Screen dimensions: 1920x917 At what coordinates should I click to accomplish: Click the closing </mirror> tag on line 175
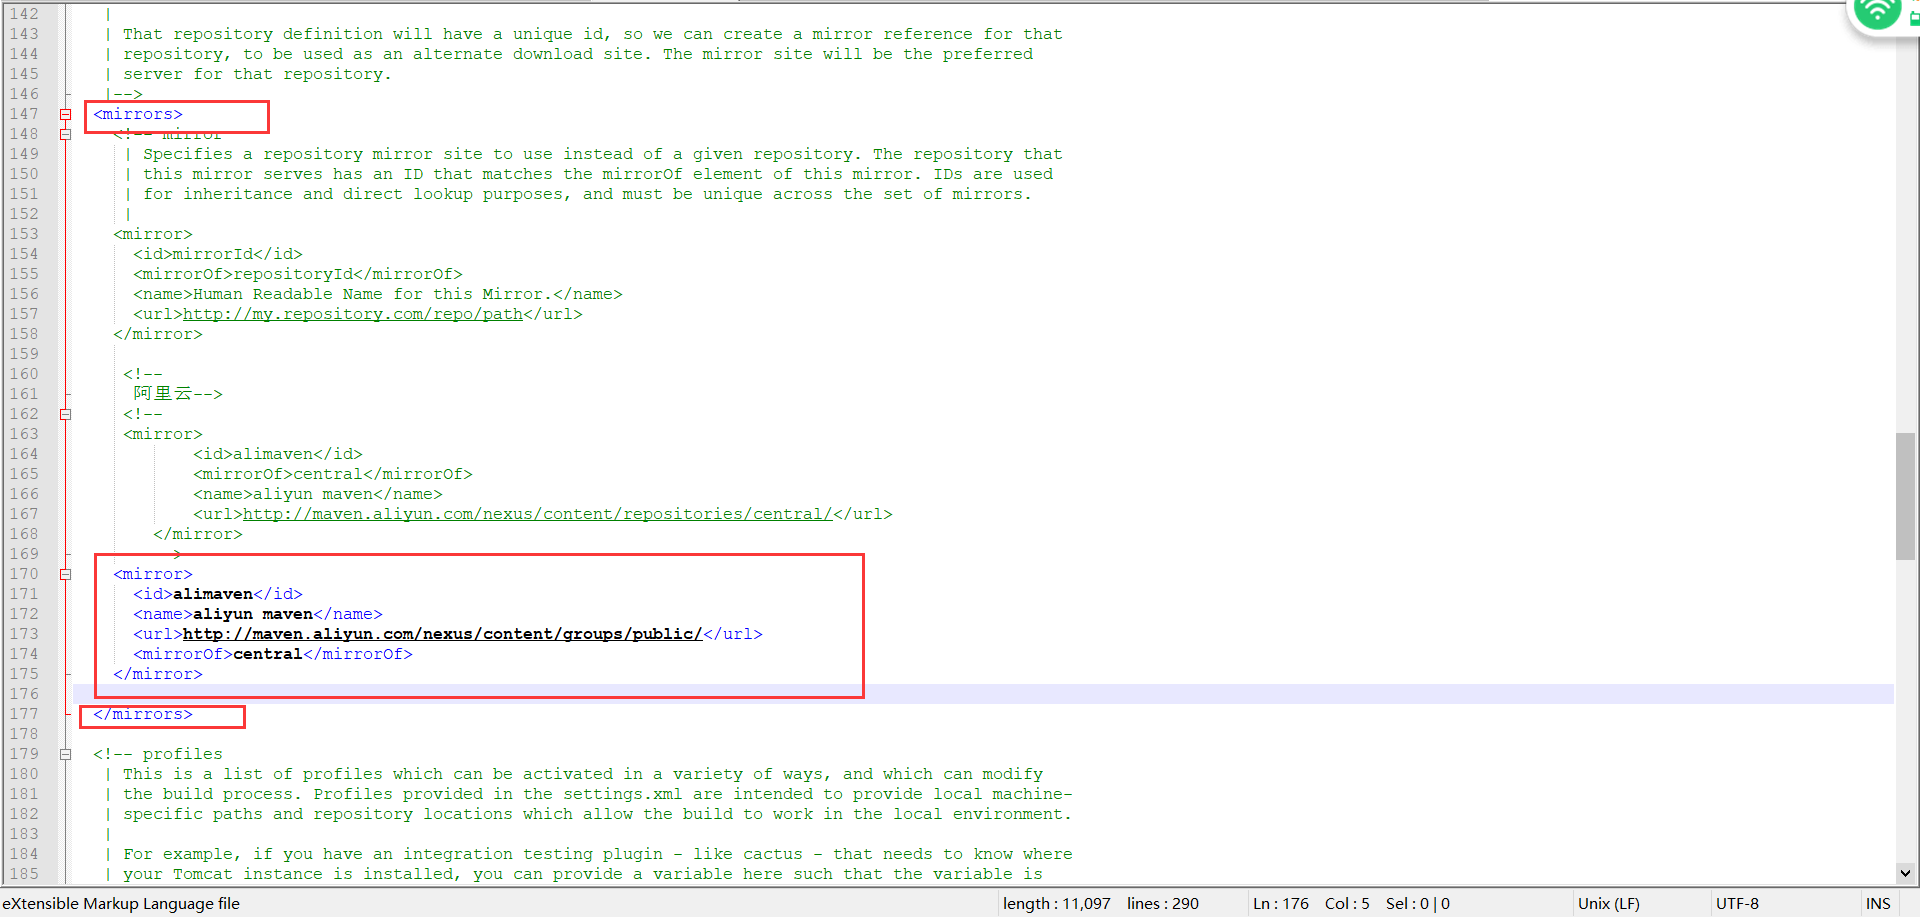(158, 674)
